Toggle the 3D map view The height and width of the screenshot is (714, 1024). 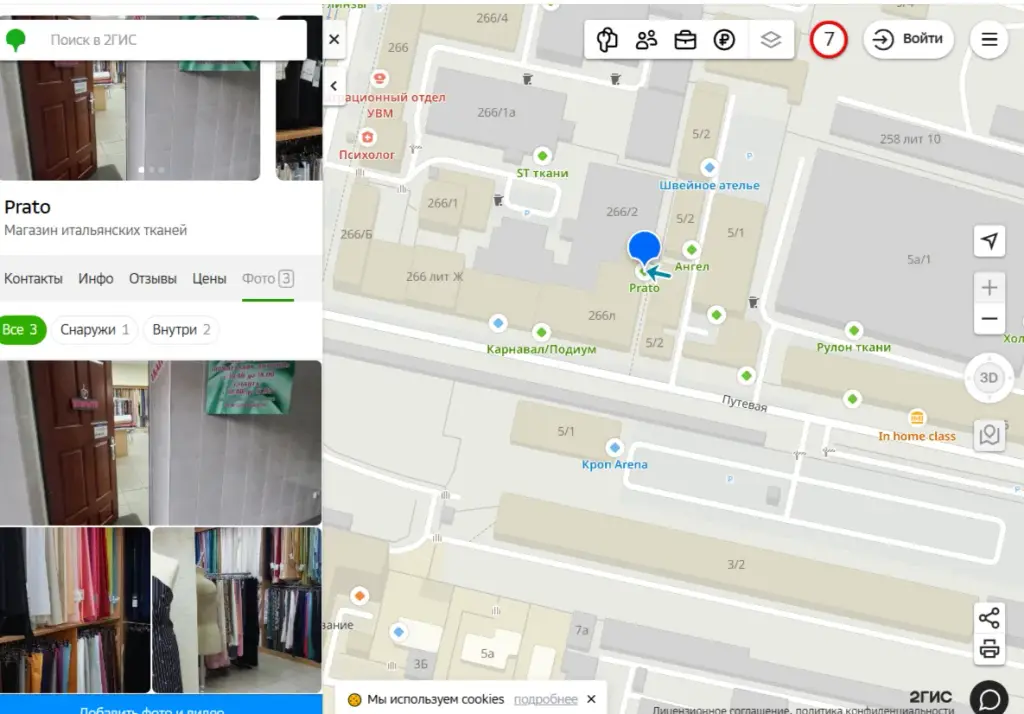pyautogui.click(x=988, y=378)
